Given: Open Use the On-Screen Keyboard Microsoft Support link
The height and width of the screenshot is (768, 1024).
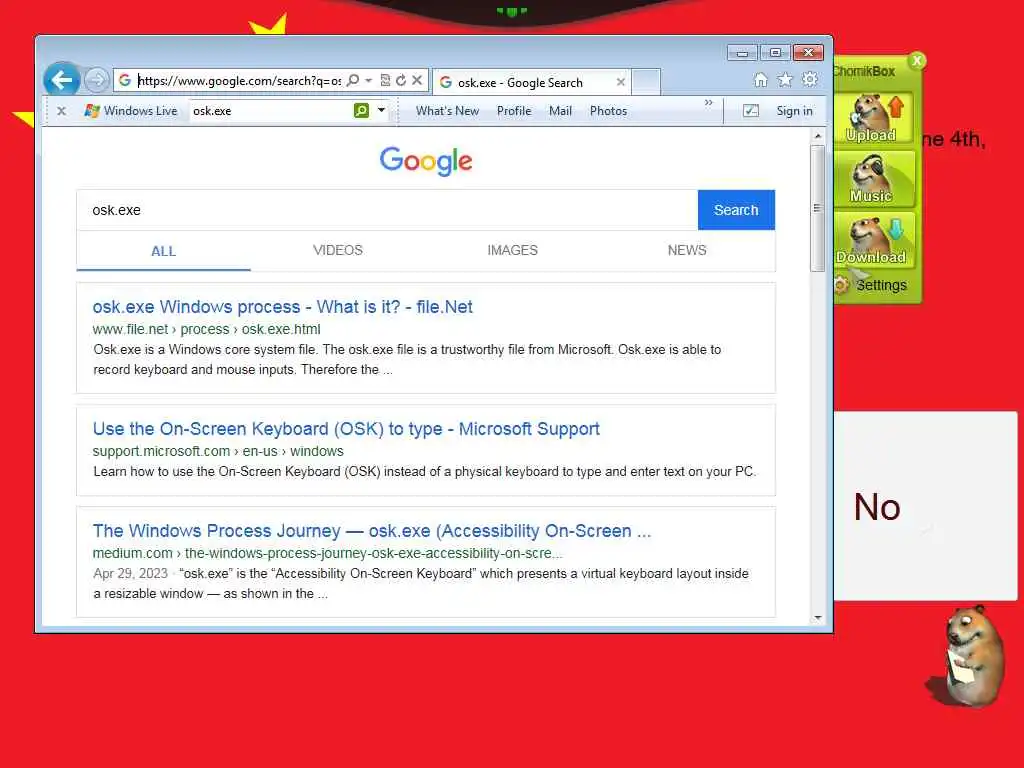Looking at the screenshot, I should [x=346, y=429].
